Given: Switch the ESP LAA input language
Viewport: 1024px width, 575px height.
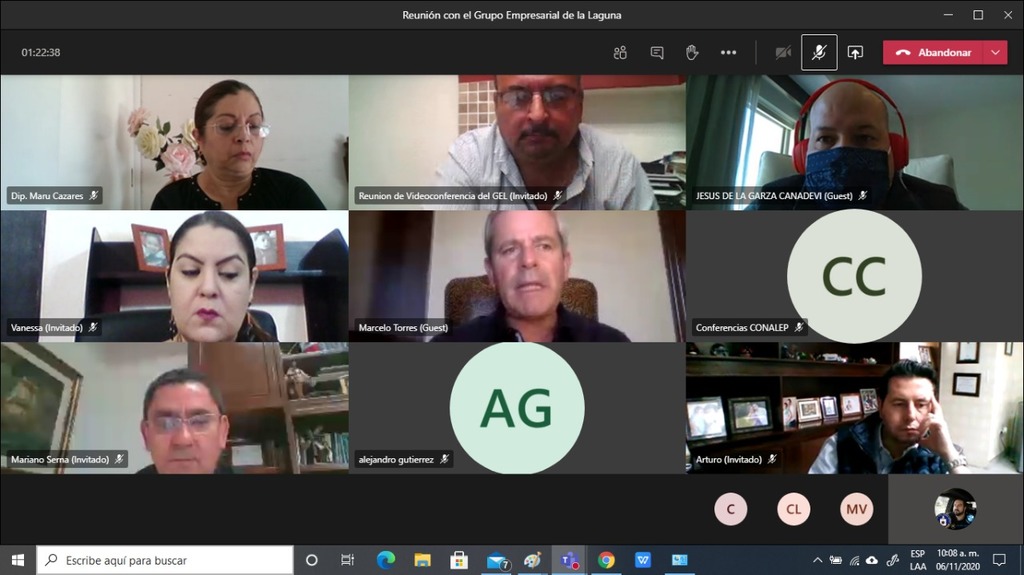Looking at the screenshot, I should 917,560.
